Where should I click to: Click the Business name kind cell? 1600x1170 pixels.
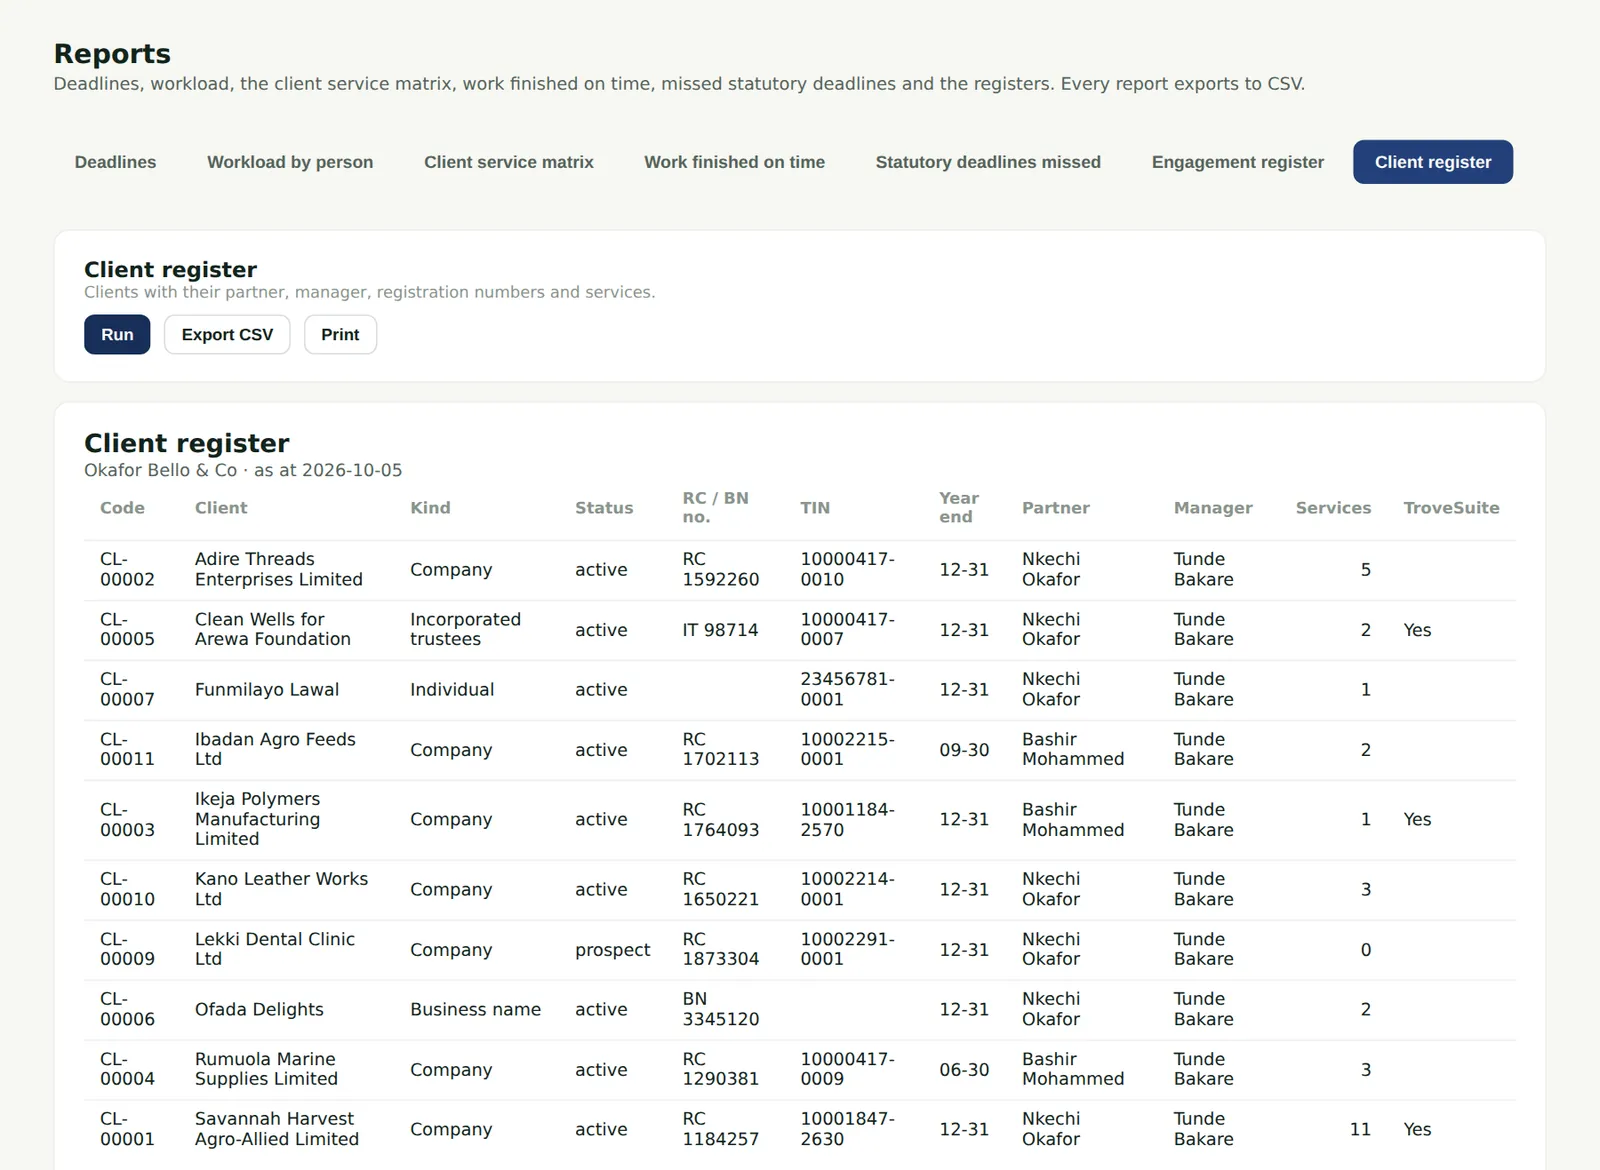[x=475, y=1010]
